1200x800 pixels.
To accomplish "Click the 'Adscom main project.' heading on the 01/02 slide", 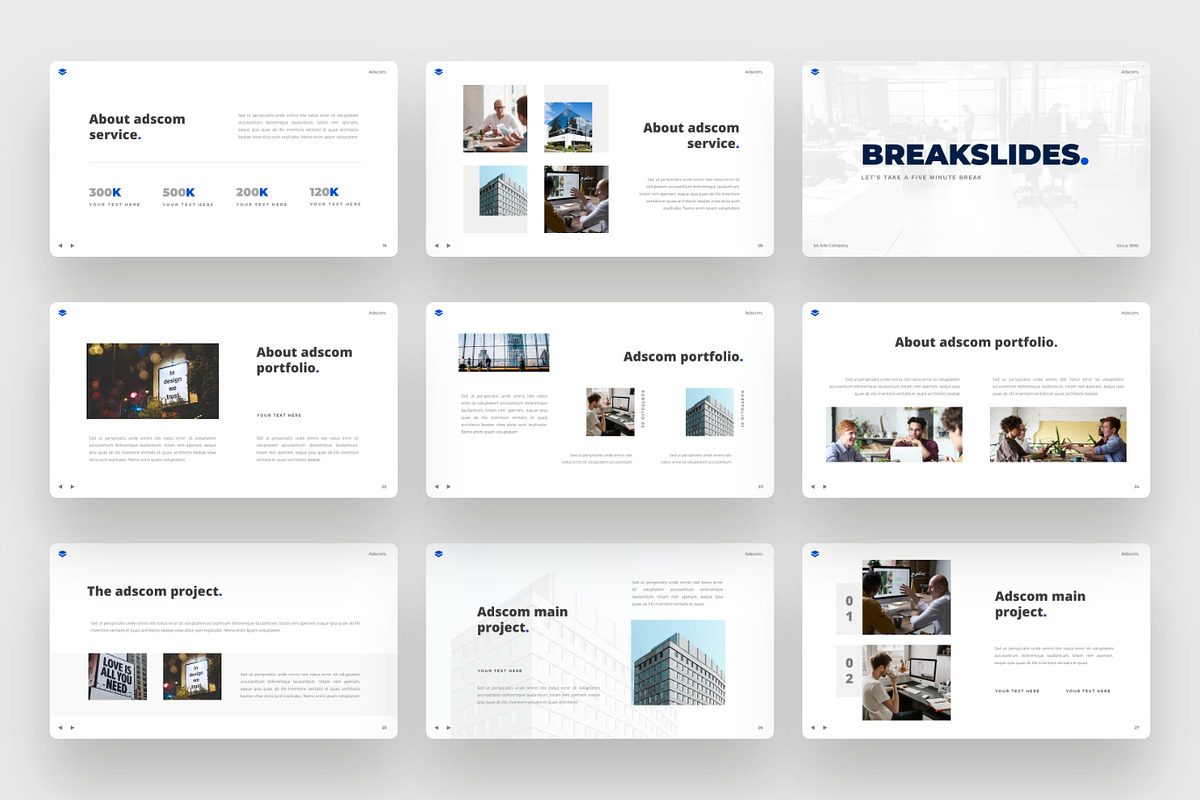I will 1040,604.
